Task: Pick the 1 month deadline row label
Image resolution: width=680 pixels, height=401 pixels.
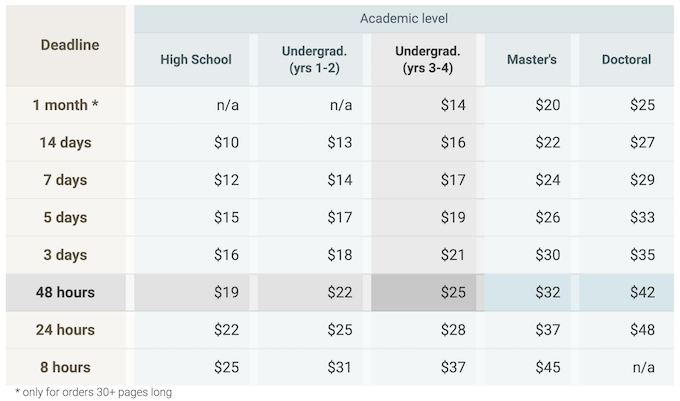Action: coord(65,105)
